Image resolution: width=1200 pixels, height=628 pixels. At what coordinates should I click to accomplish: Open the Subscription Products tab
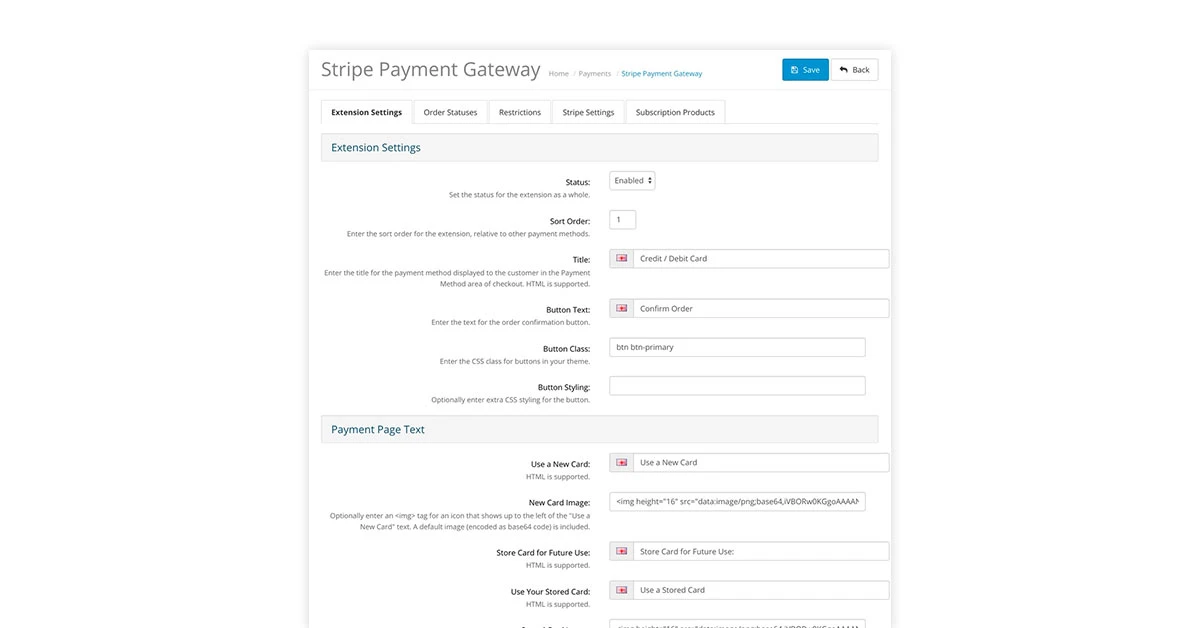678,111
